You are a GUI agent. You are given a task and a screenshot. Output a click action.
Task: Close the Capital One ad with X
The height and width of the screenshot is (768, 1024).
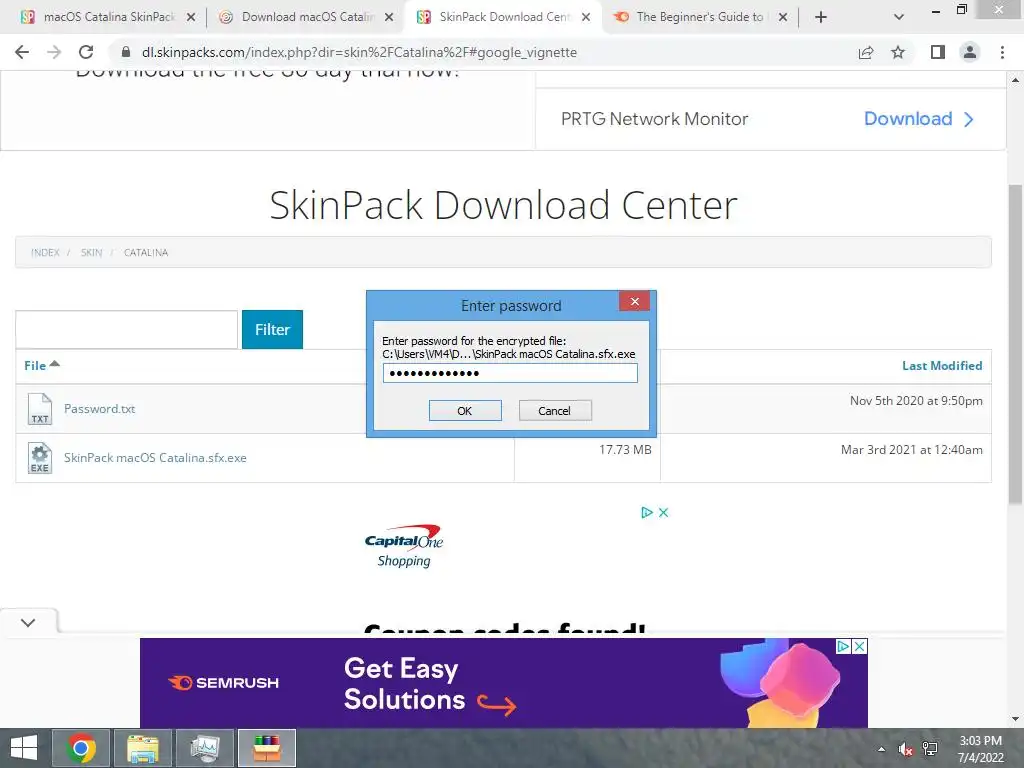pos(664,513)
